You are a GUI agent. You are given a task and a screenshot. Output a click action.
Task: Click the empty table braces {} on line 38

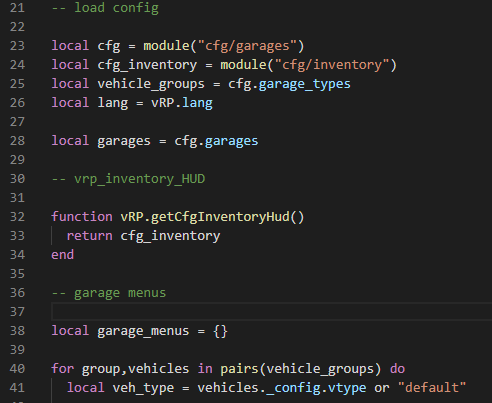coord(220,331)
